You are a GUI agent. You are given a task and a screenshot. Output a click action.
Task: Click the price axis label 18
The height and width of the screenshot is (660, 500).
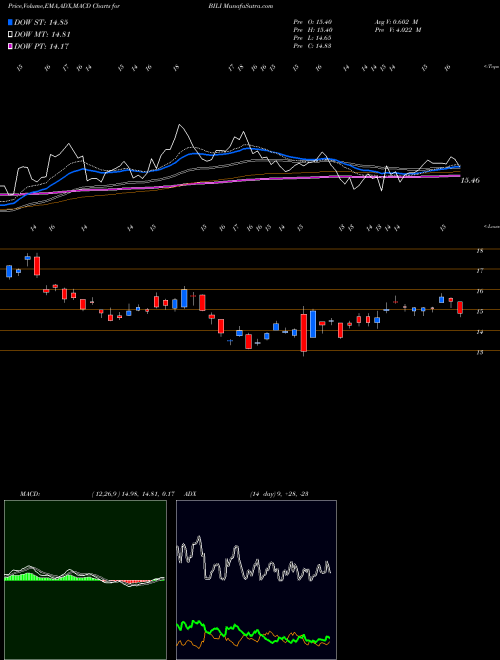[x=479, y=251]
